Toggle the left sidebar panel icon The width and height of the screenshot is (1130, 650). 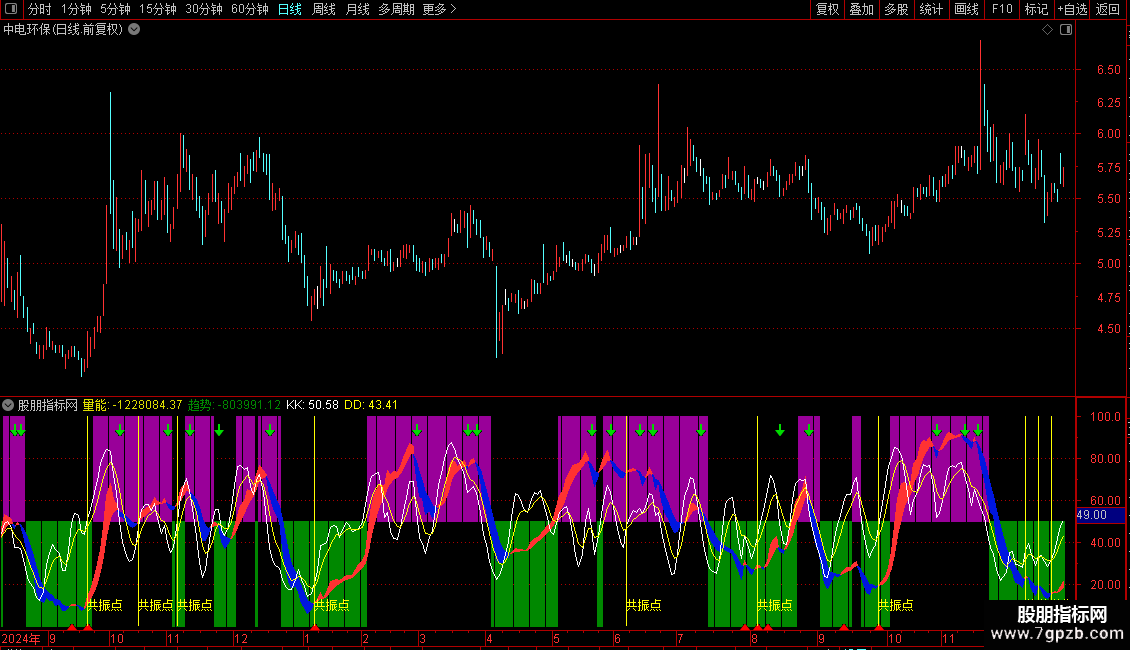coord(11,9)
